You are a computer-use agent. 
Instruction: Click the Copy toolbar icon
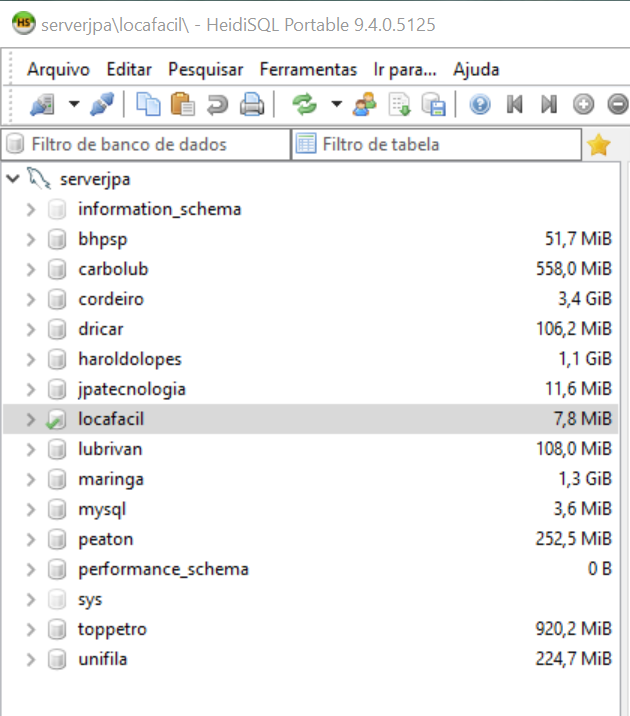click(x=148, y=105)
